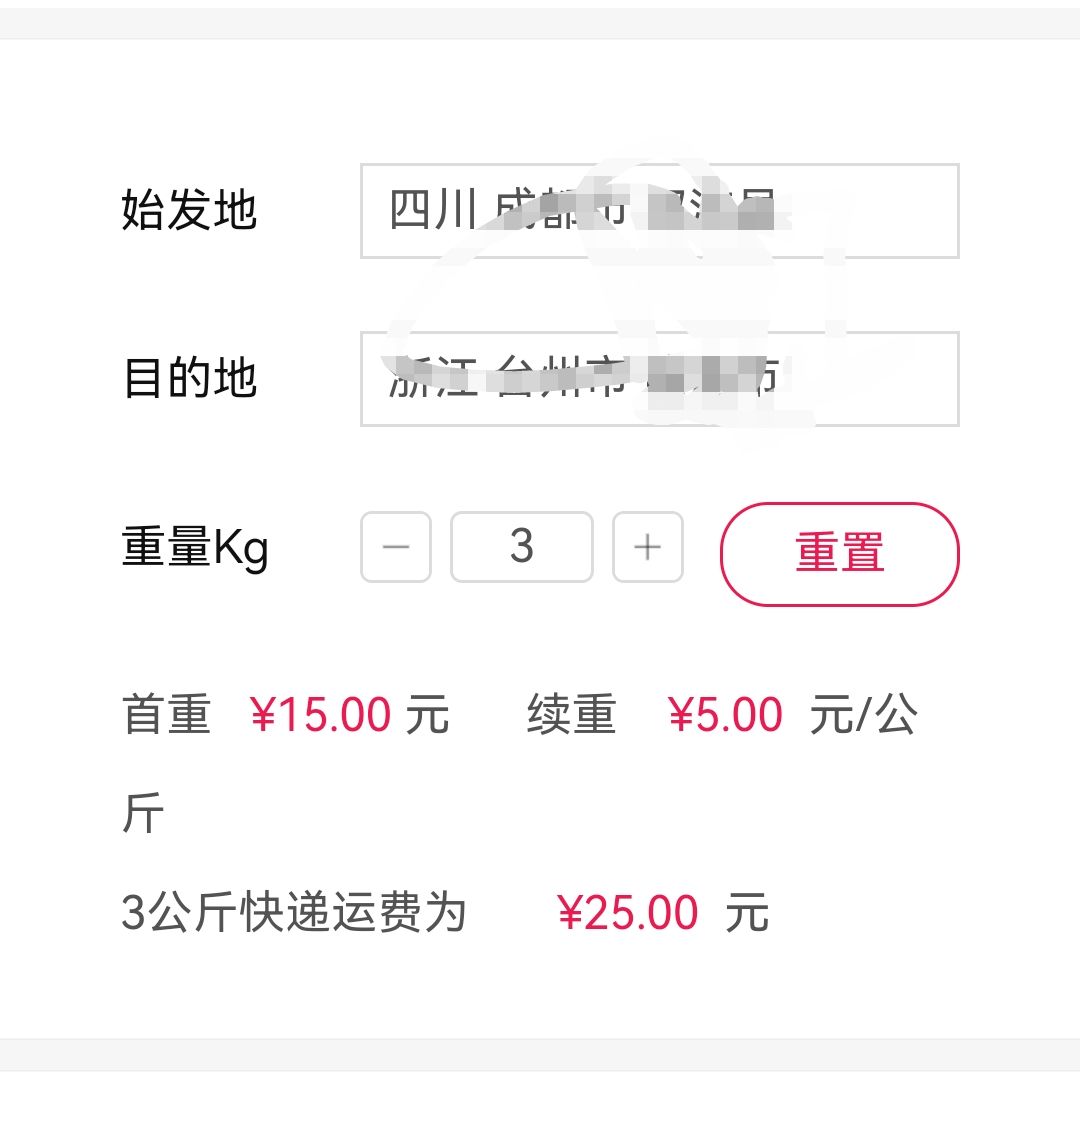Click the 重置 reset button

tap(840, 554)
